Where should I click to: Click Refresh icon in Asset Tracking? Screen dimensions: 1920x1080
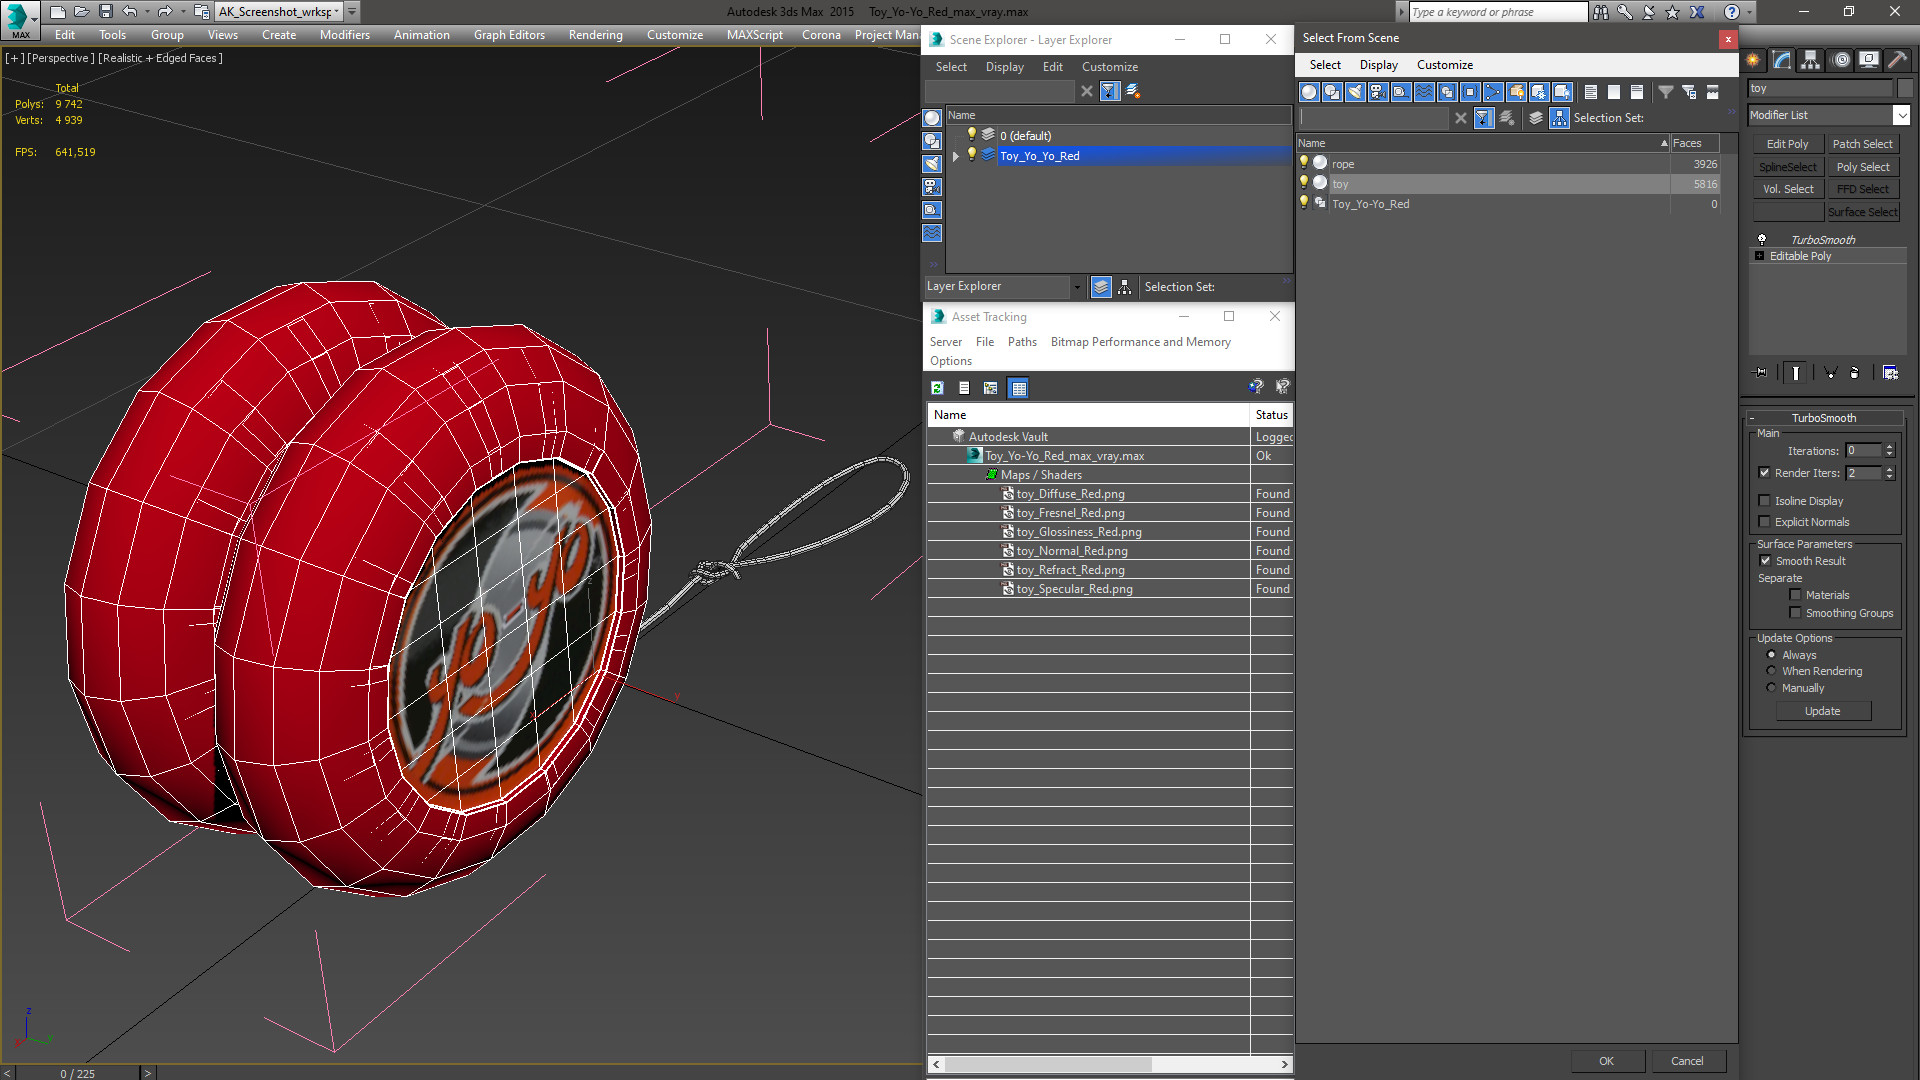point(937,388)
